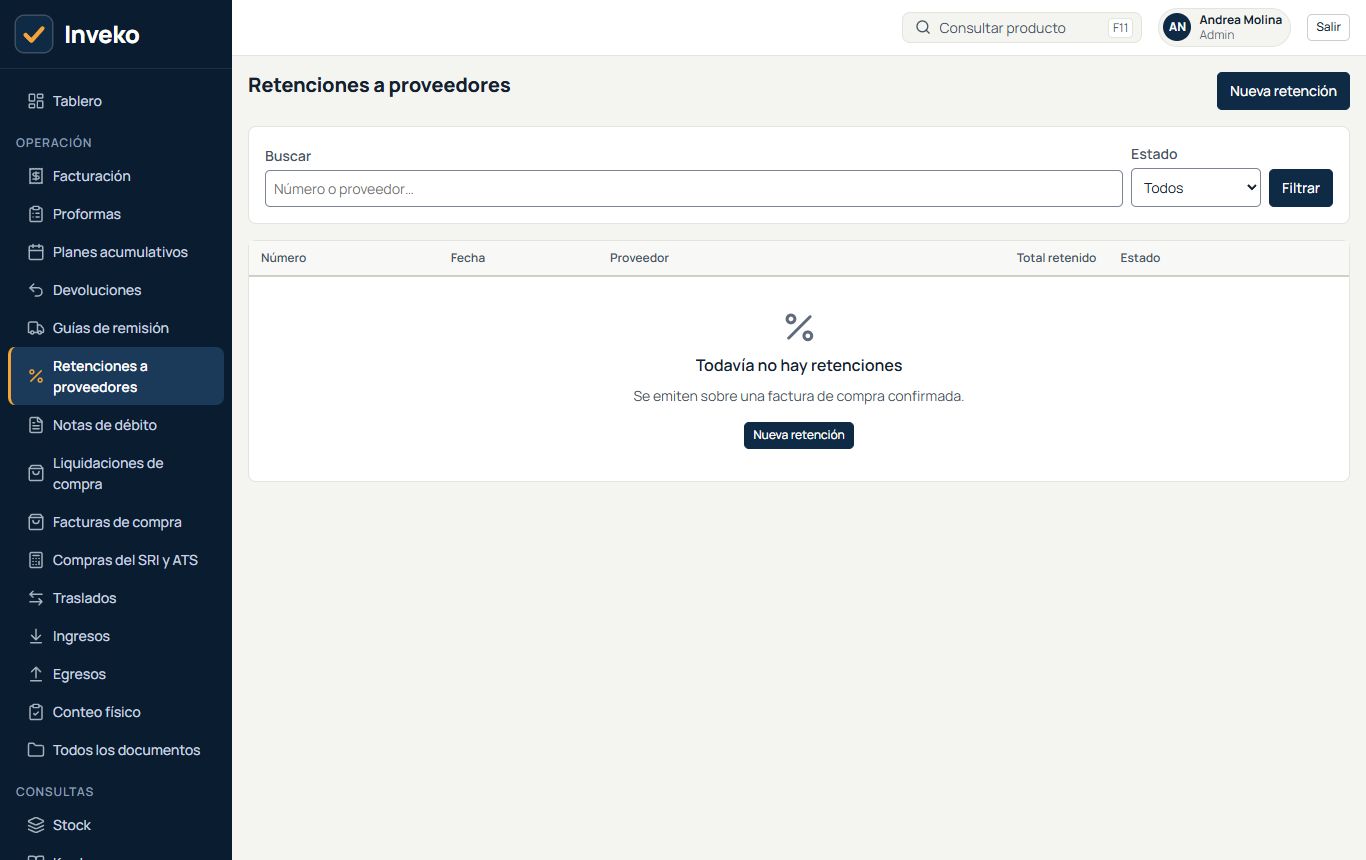Click the magnifier icon in Consultar producto
This screenshot has height=860, width=1366.
click(923, 28)
